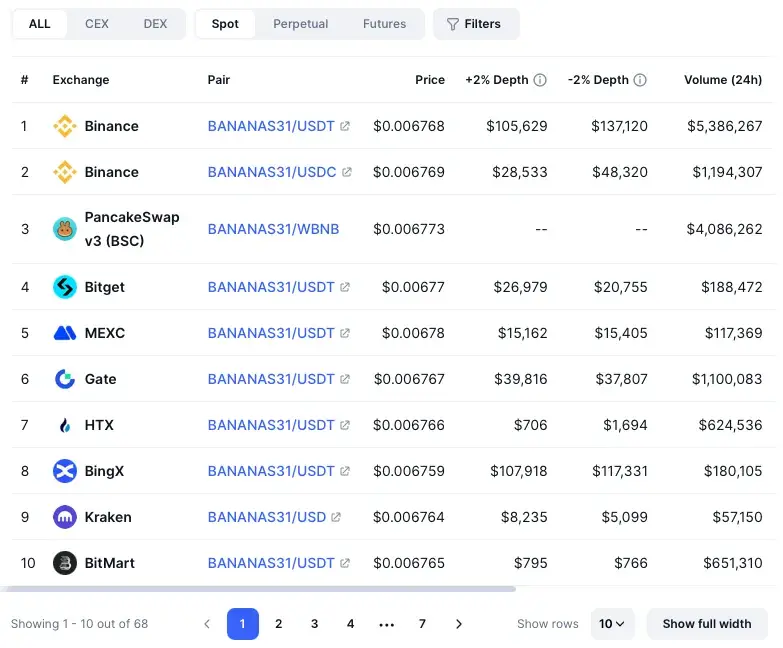The width and height of the screenshot is (783, 648).
Task: Go to next page with right arrow
Action: point(459,624)
